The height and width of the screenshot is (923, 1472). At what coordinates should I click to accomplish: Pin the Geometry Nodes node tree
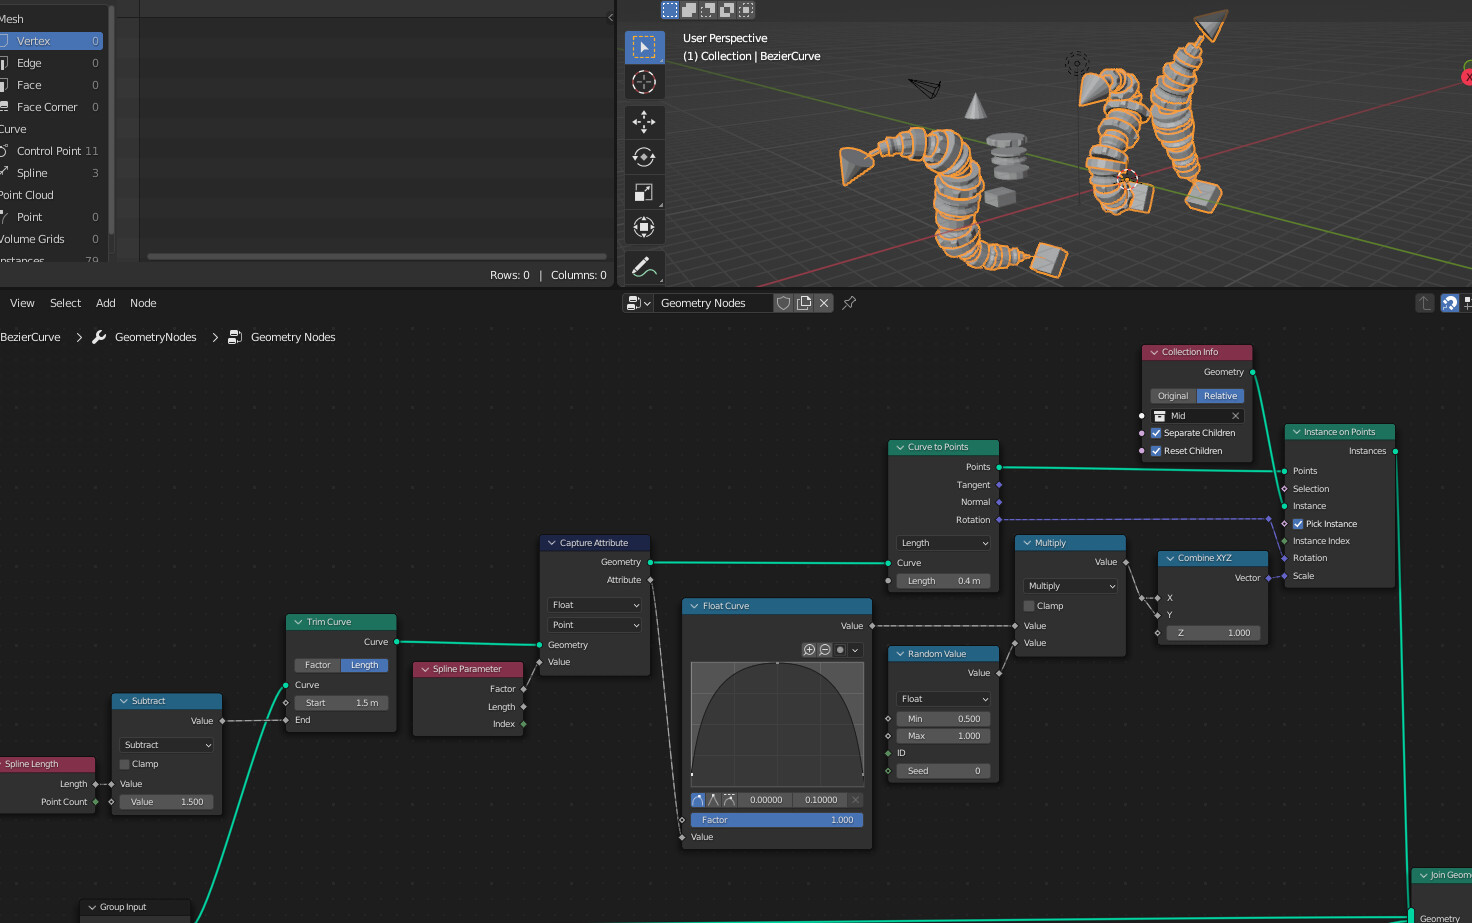849,303
